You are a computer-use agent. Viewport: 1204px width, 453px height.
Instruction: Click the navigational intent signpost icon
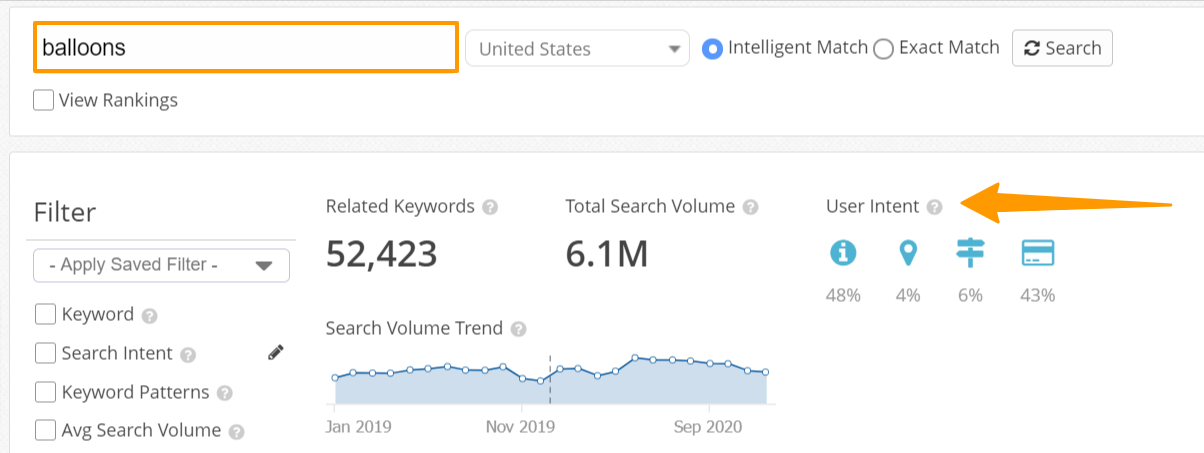click(970, 253)
